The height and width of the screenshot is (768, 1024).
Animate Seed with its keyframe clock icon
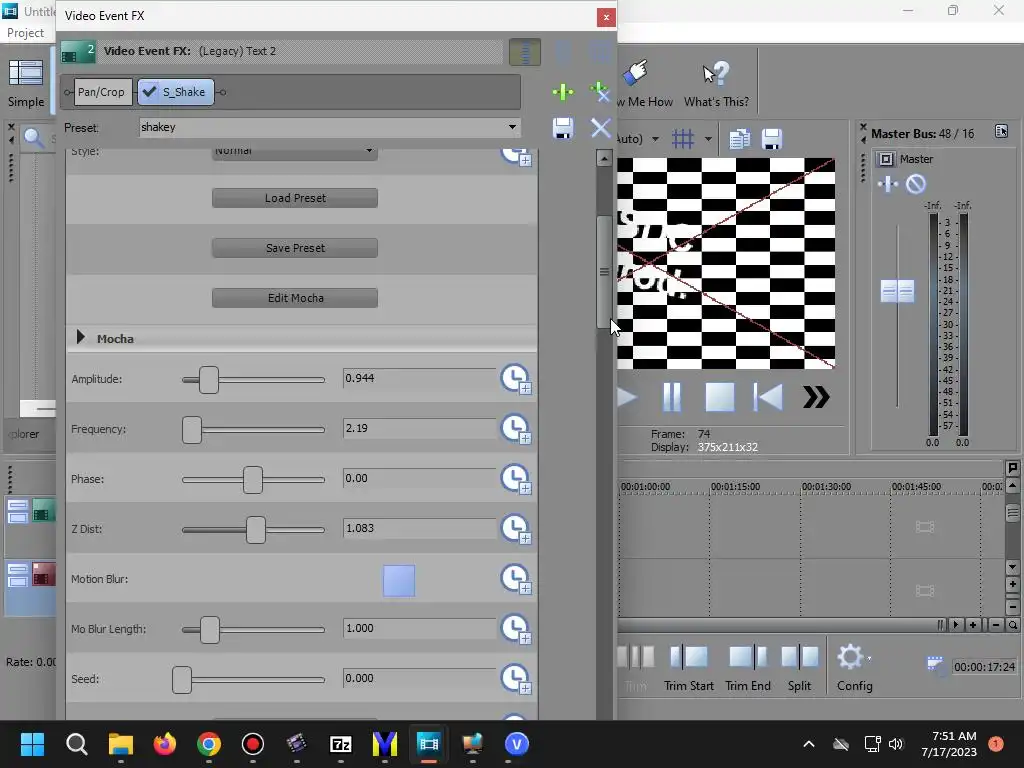(x=516, y=680)
